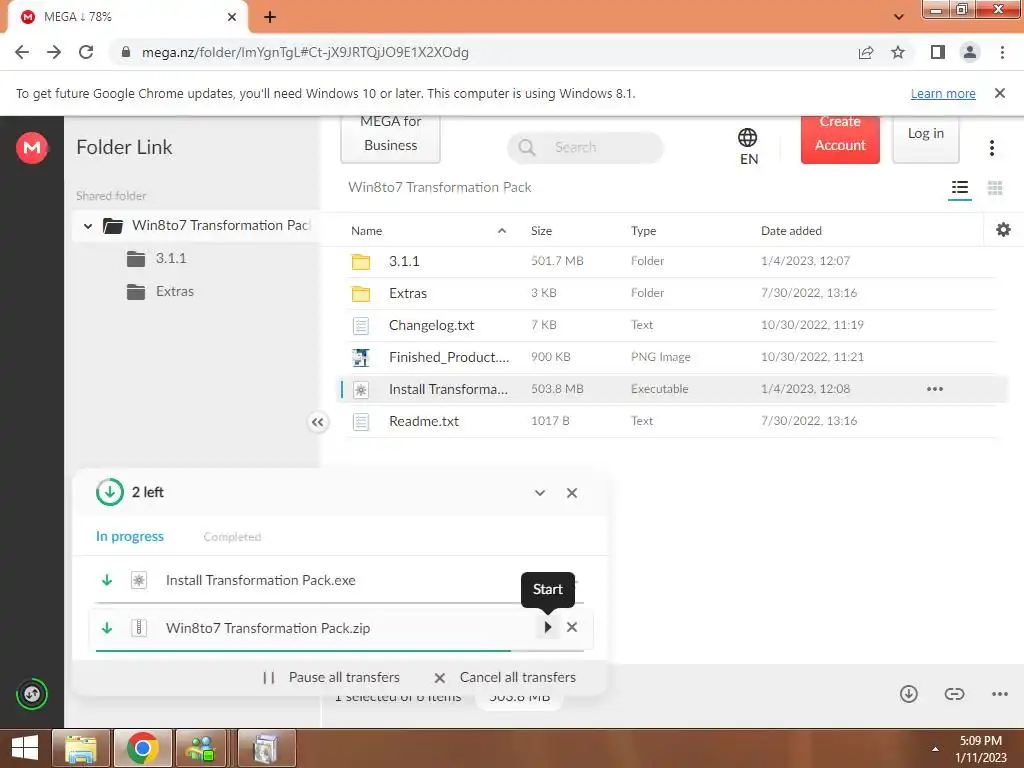Switch to grid thumbnail view
This screenshot has width=1024, height=768.
(995, 188)
